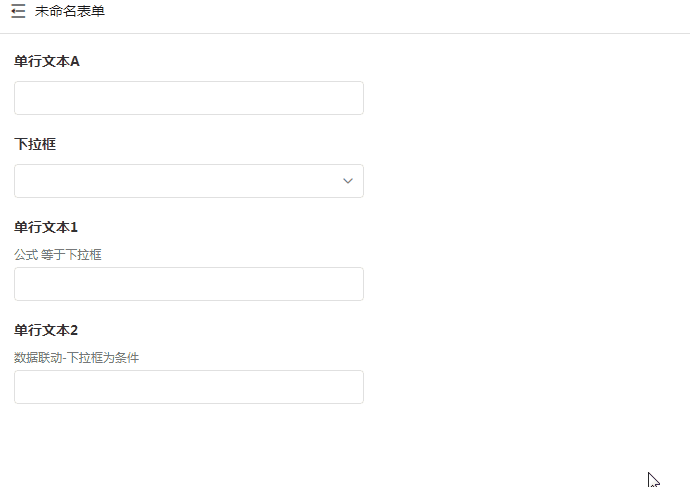The height and width of the screenshot is (487, 690).
Task: Expand the 下拉框 chevron arrow
Action: [348, 181]
